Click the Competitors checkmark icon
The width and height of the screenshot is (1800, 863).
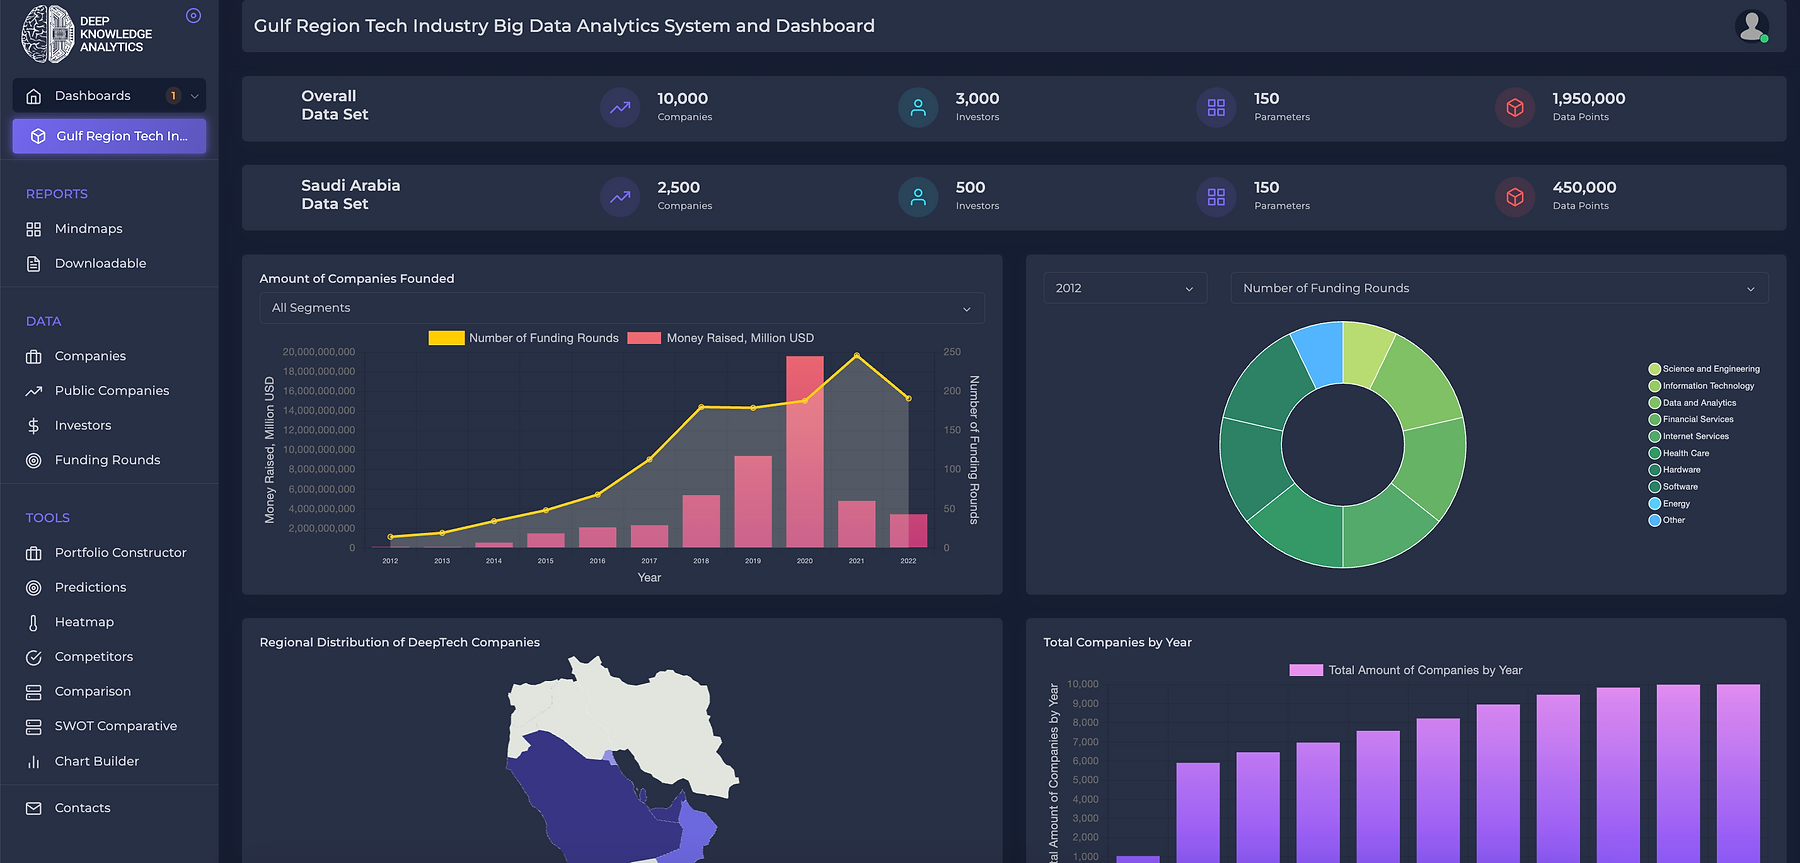click(33, 657)
